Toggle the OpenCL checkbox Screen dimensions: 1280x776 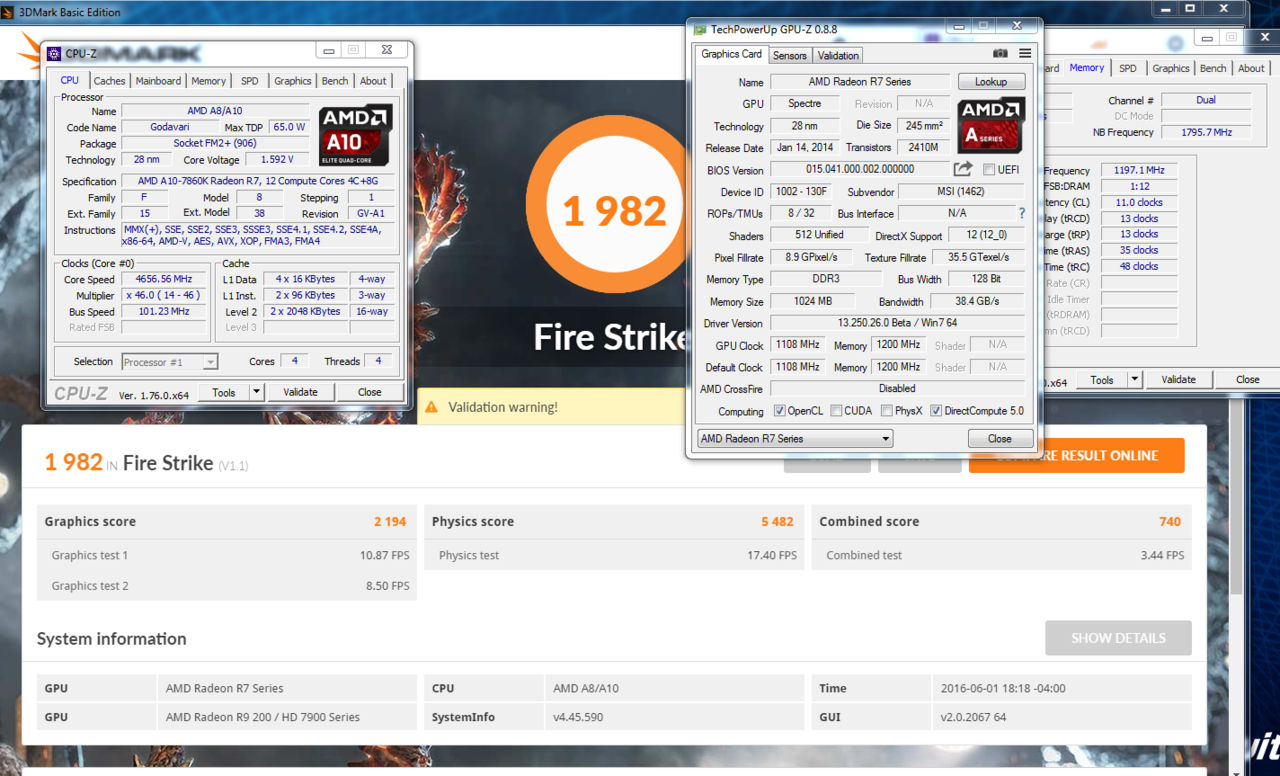click(779, 411)
